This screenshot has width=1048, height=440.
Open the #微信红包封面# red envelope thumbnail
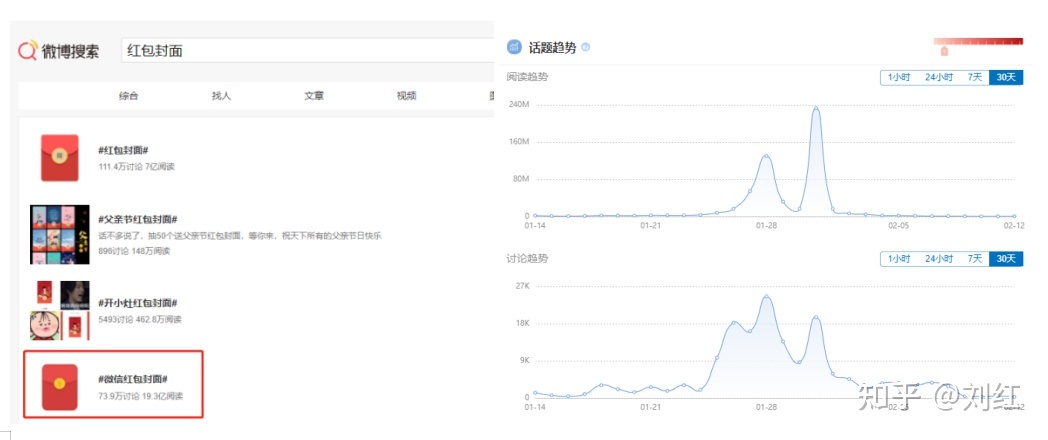click(x=59, y=387)
